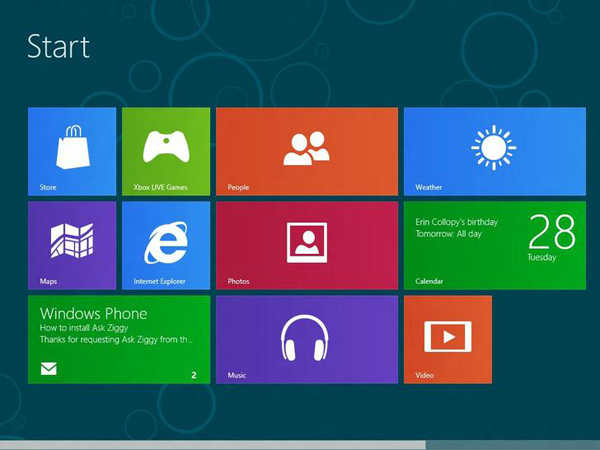
Task: Open the Music tile
Action: 307,339
